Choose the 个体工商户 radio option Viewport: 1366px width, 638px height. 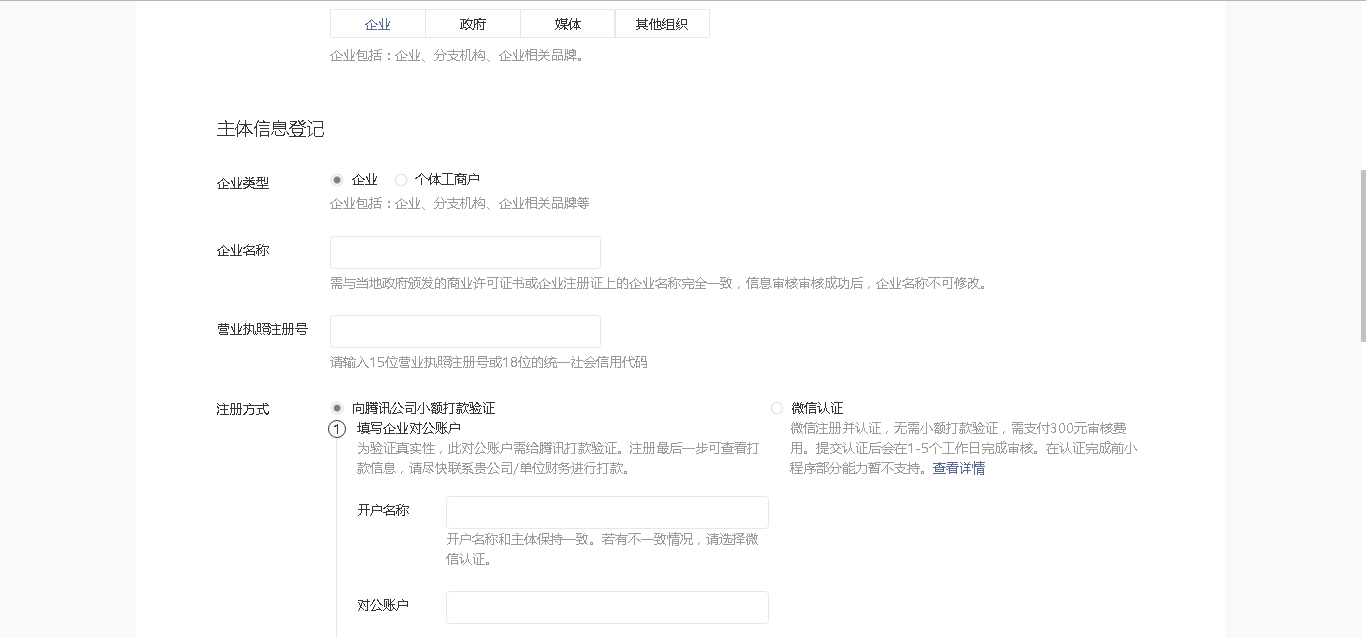(401, 180)
